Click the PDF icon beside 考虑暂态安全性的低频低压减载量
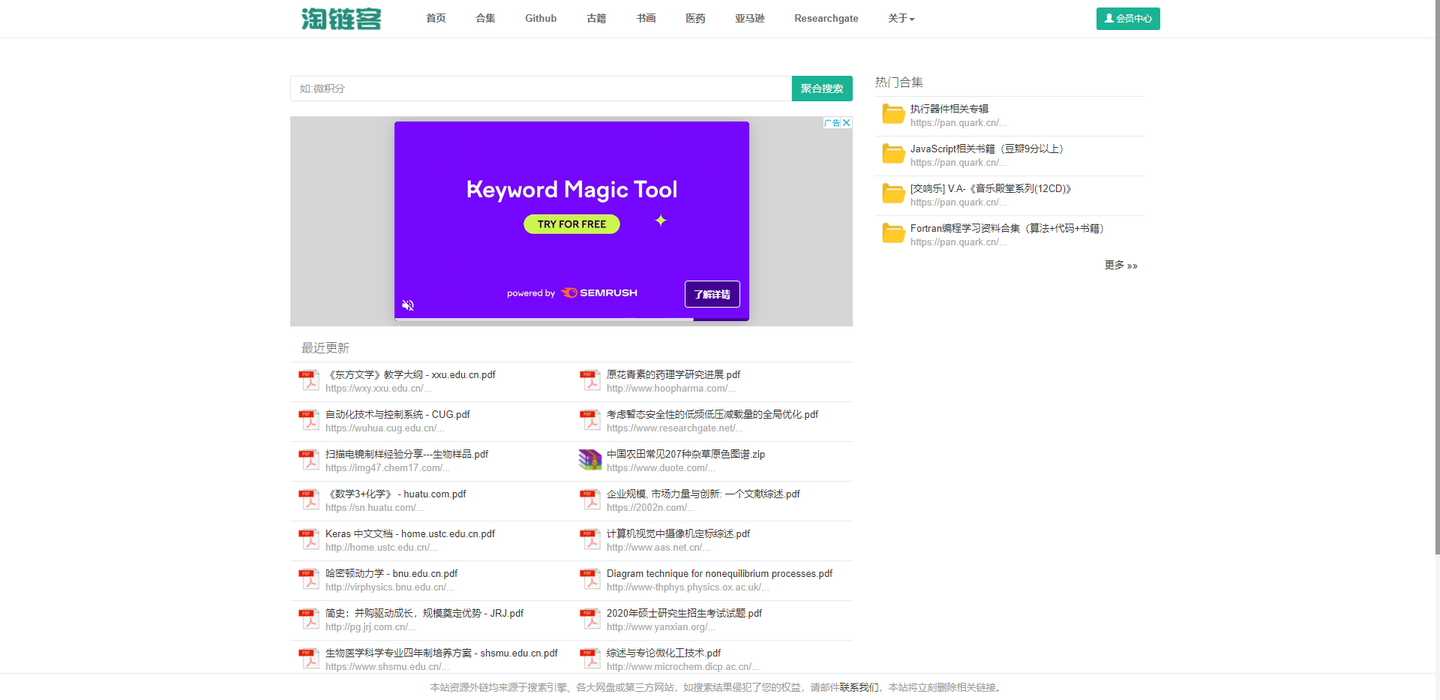Screen dimensions: 1440x700 click(590, 420)
